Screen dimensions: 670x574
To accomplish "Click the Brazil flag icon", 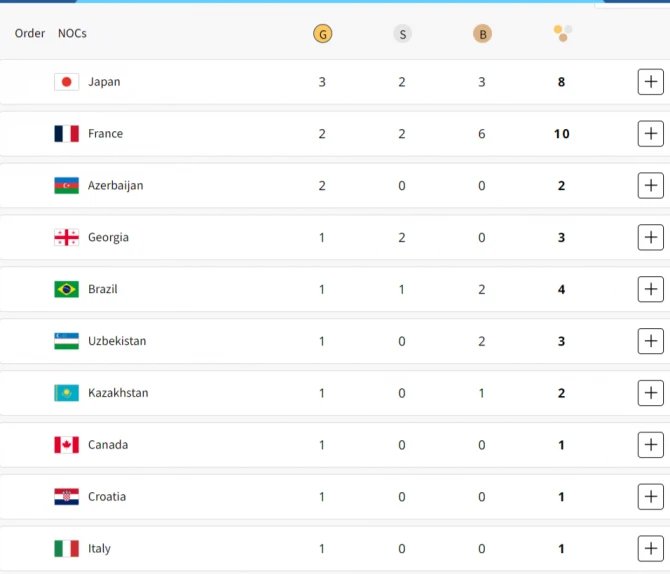I will click(x=66, y=289).
